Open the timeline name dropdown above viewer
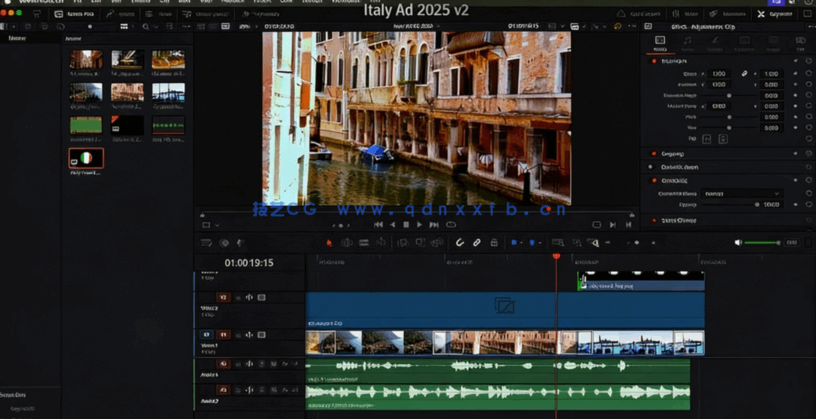This screenshot has height=419, width=816. [416, 26]
